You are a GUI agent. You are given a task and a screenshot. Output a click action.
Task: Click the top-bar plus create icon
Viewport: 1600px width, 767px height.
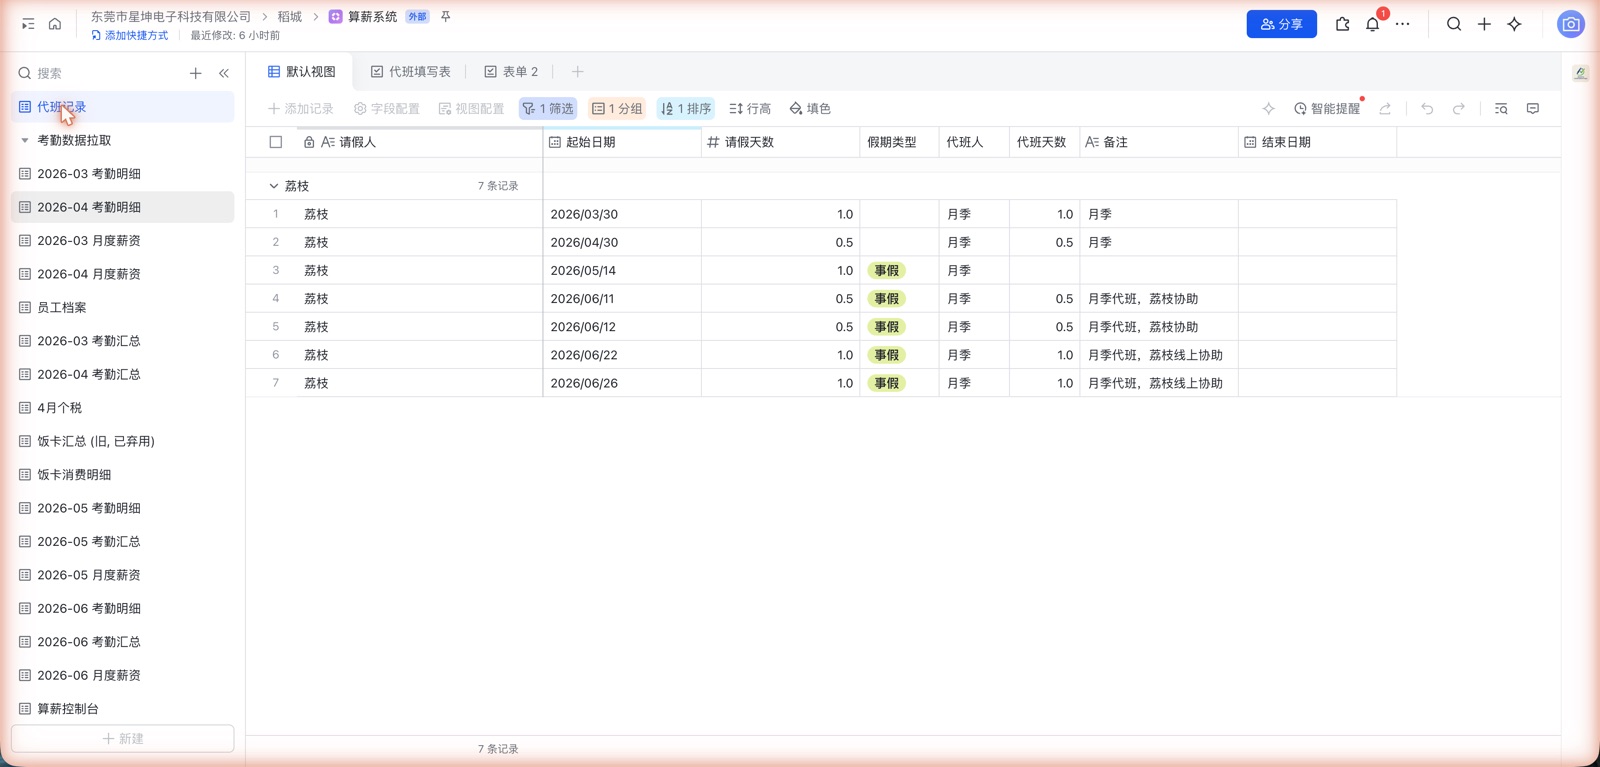pos(1484,24)
